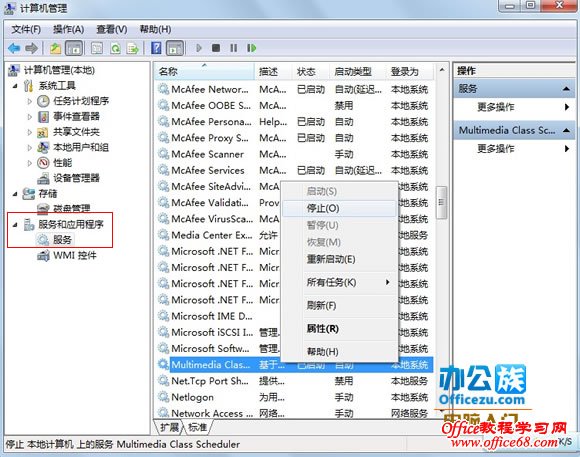Image resolution: width=580 pixels, height=457 pixels.
Task: Toggle the Show/Hide Action Pane icon
Action: [x=175, y=48]
